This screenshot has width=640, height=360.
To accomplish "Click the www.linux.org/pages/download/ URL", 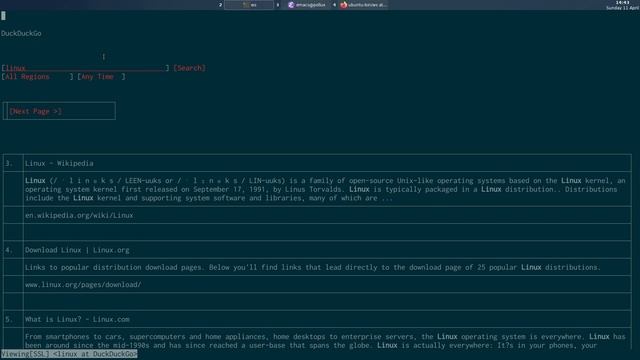I will (83, 284).
